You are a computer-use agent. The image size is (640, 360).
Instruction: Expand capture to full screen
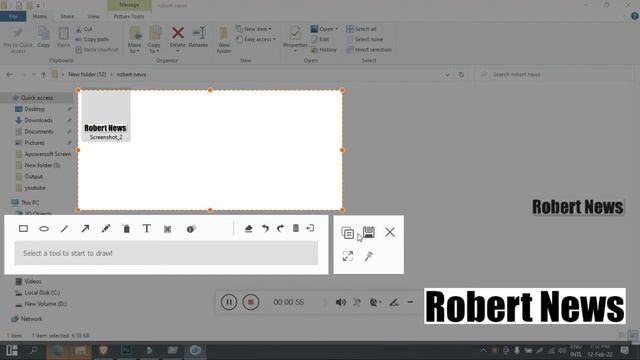(x=348, y=256)
